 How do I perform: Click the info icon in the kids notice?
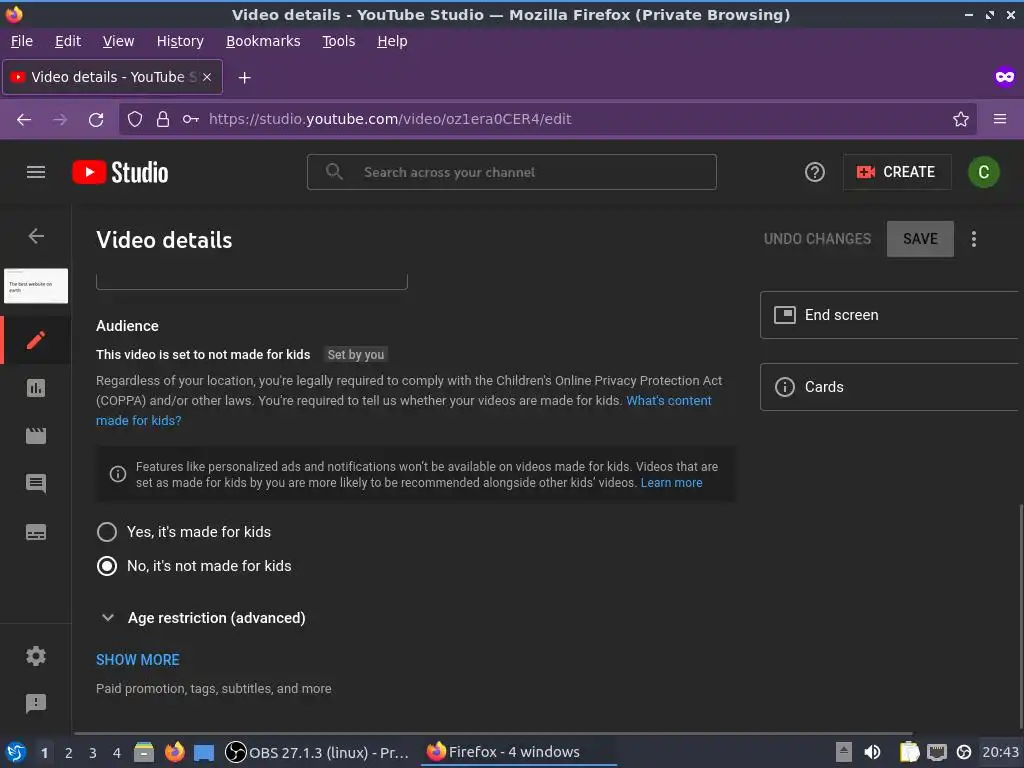point(118,474)
